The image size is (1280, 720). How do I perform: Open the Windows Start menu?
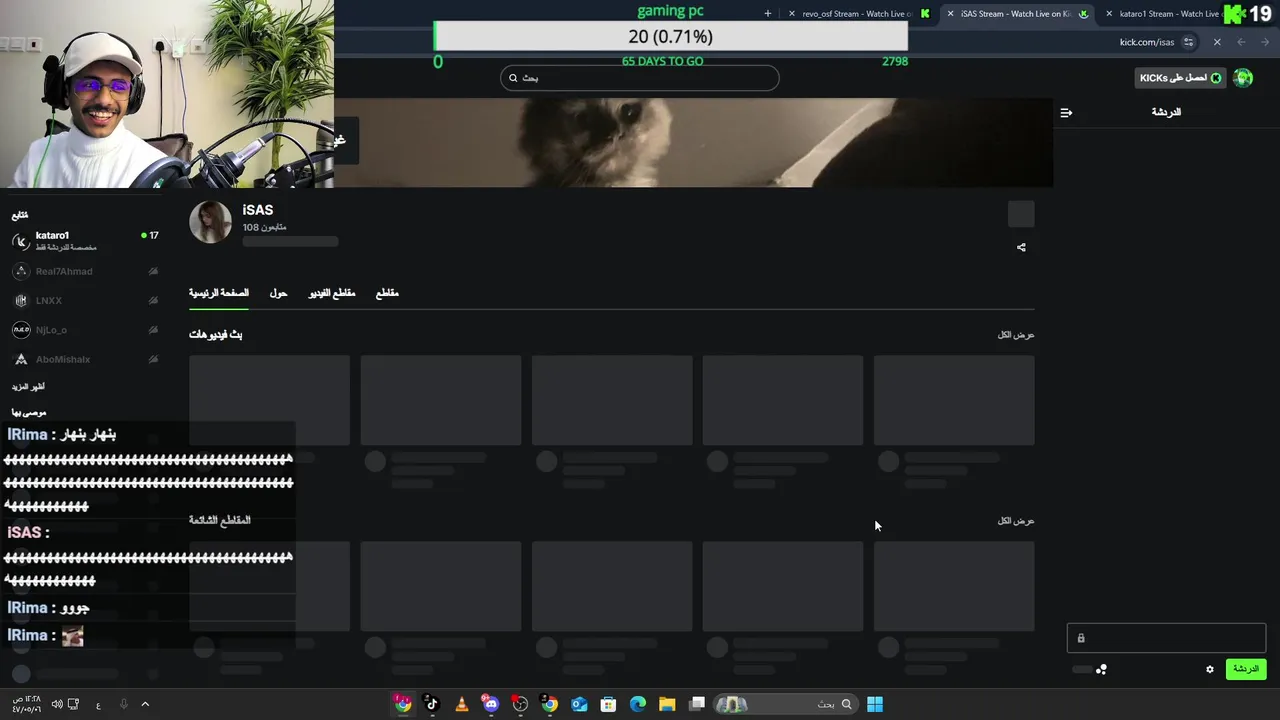[x=875, y=704]
